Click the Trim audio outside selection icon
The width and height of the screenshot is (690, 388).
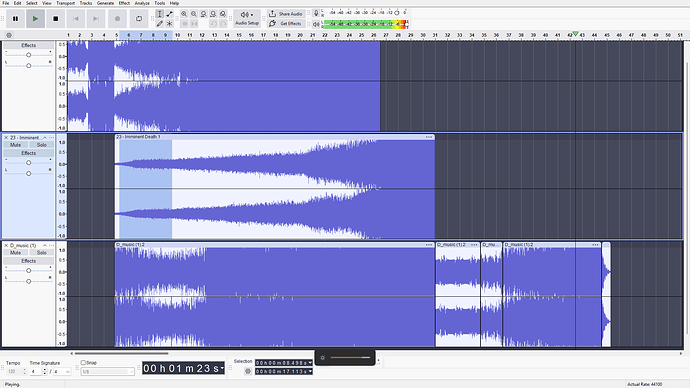(x=184, y=24)
